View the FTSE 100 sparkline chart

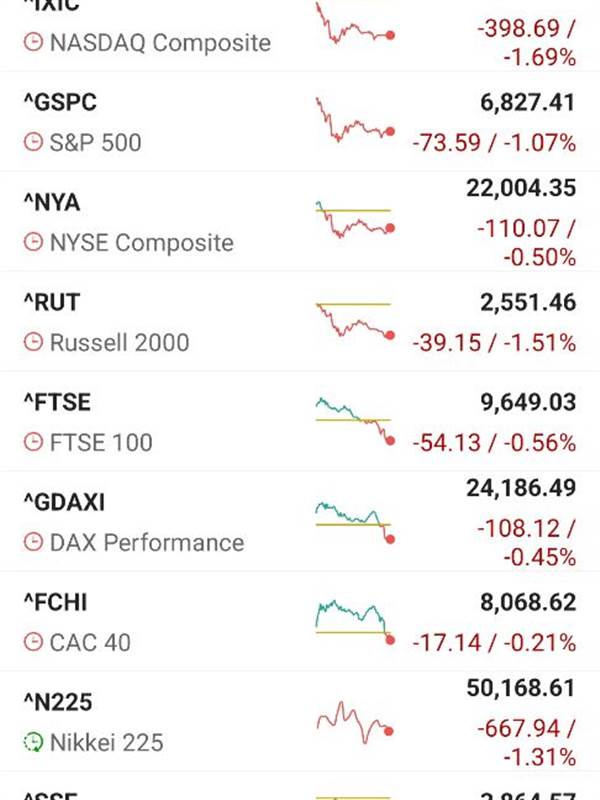tap(354, 420)
